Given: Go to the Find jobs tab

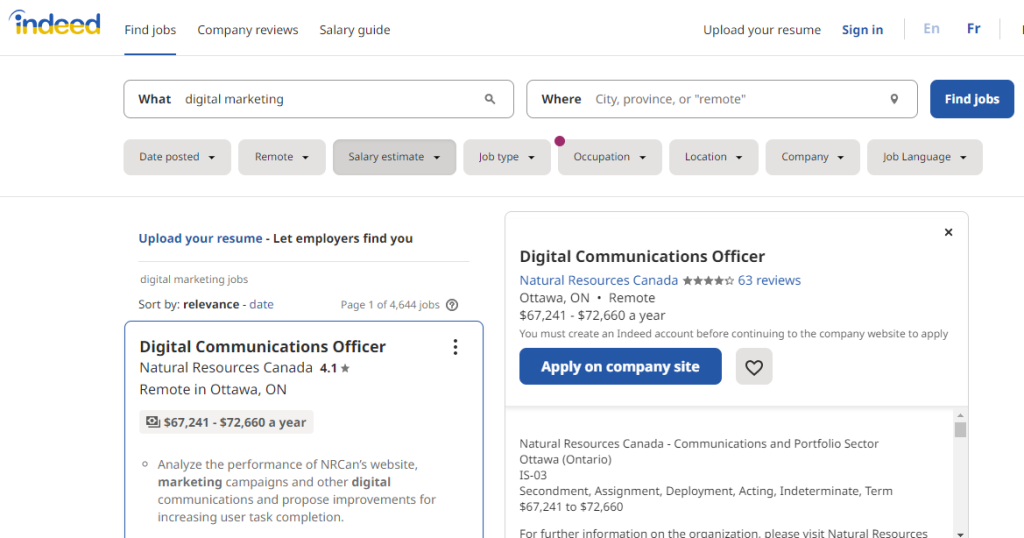Looking at the screenshot, I should 150,30.
